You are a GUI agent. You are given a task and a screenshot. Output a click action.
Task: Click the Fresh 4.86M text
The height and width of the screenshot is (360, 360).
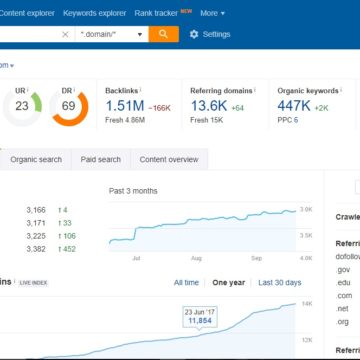click(x=125, y=120)
